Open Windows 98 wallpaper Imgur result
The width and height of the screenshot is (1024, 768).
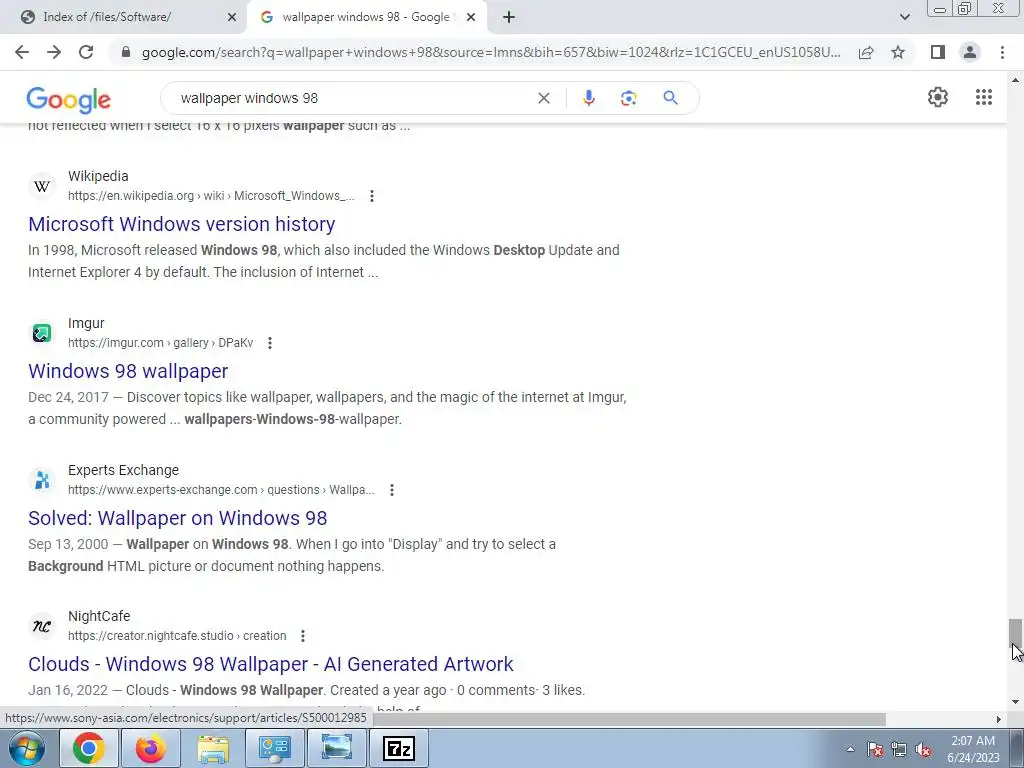point(128,371)
